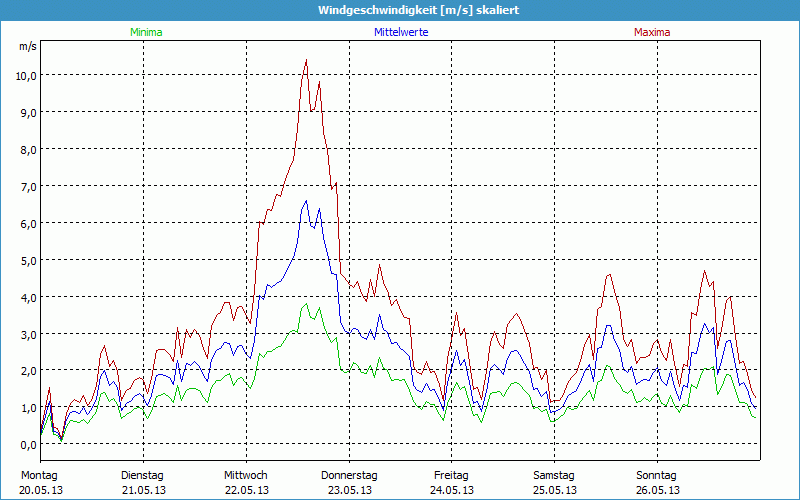Click the green Minima peak on Wednesday

pyautogui.click(x=306, y=304)
